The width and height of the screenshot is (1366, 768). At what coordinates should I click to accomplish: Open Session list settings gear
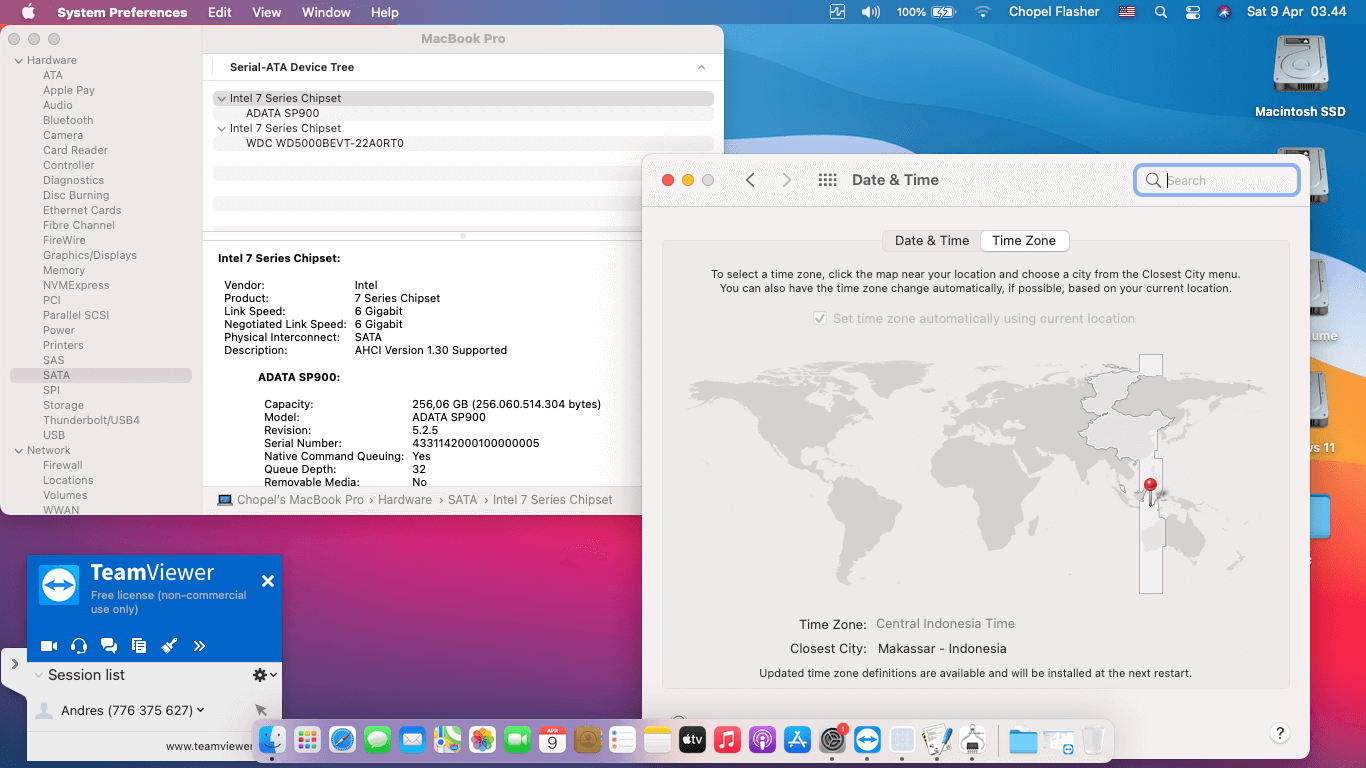(258, 674)
